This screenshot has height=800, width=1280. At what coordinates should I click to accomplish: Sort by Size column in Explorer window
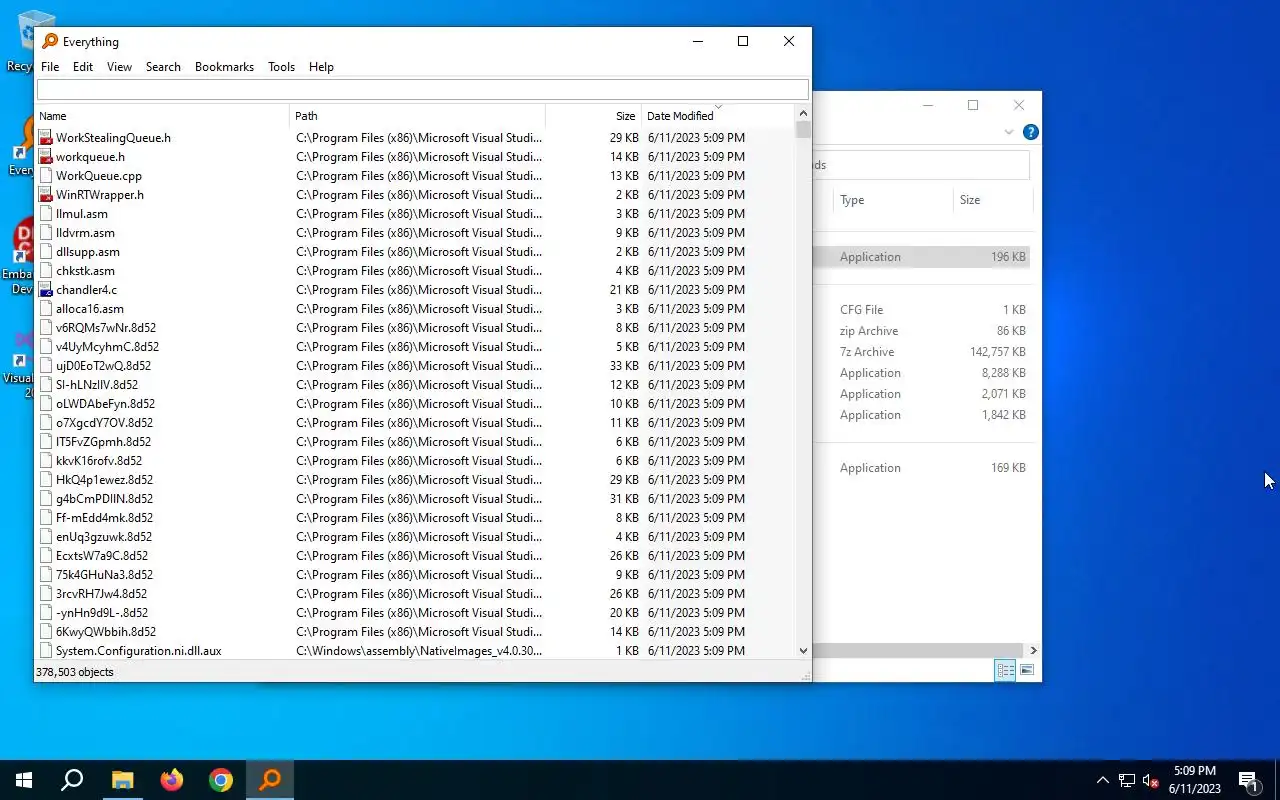pyautogui.click(x=992, y=200)
